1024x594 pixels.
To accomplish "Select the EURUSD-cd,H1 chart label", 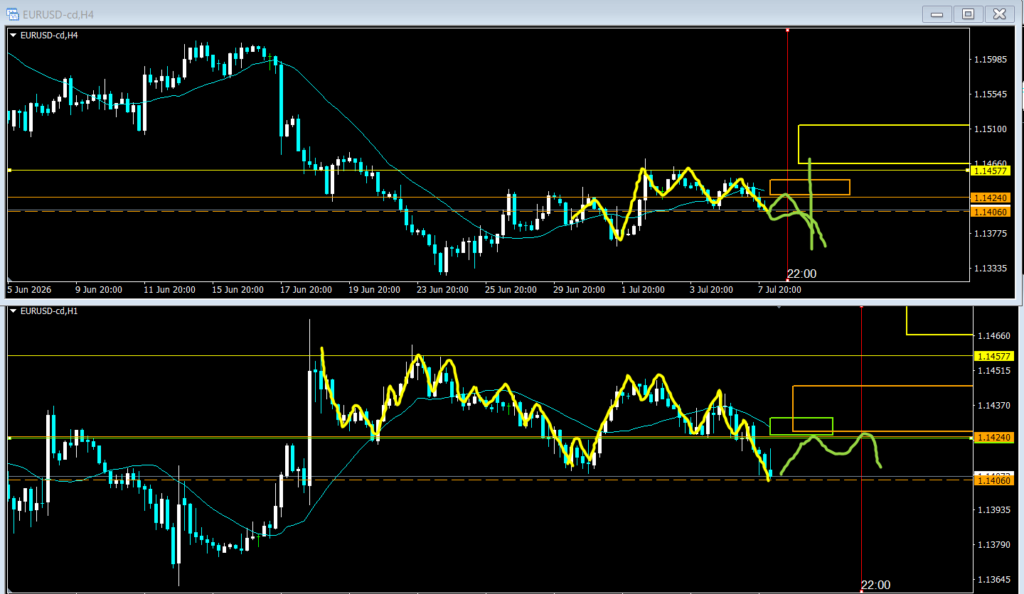I will point(49,311).
